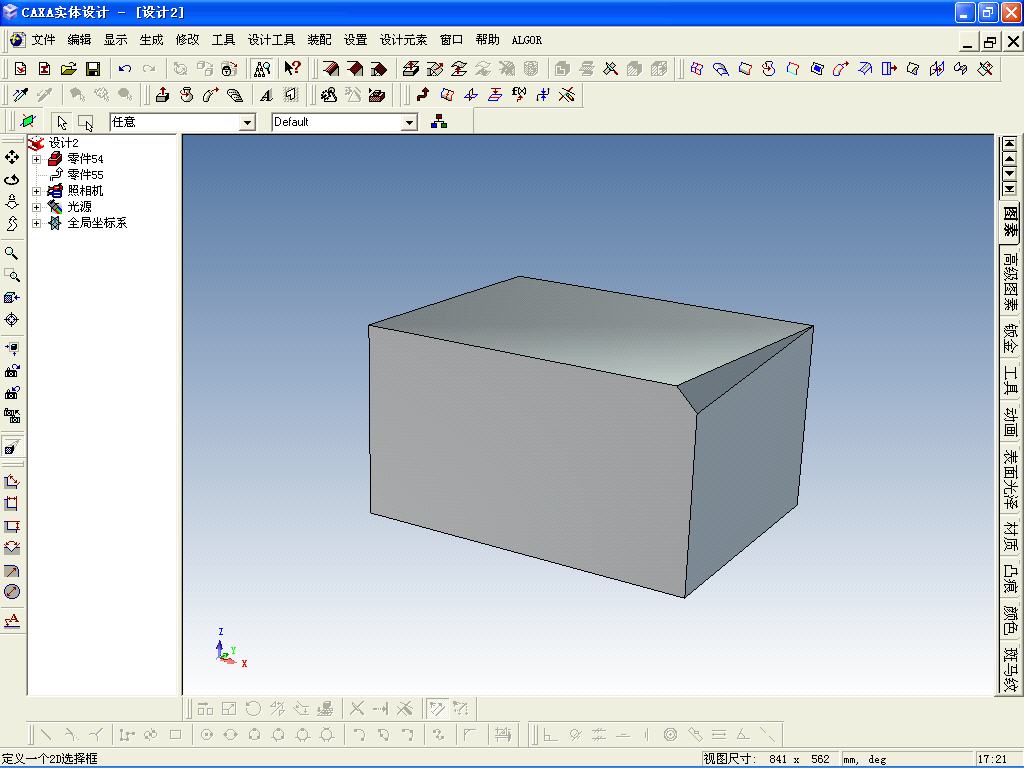The image size is (1024, 768).
Task: Switch to the 高级图素 catalog tab
Action: pos(1010,281)
